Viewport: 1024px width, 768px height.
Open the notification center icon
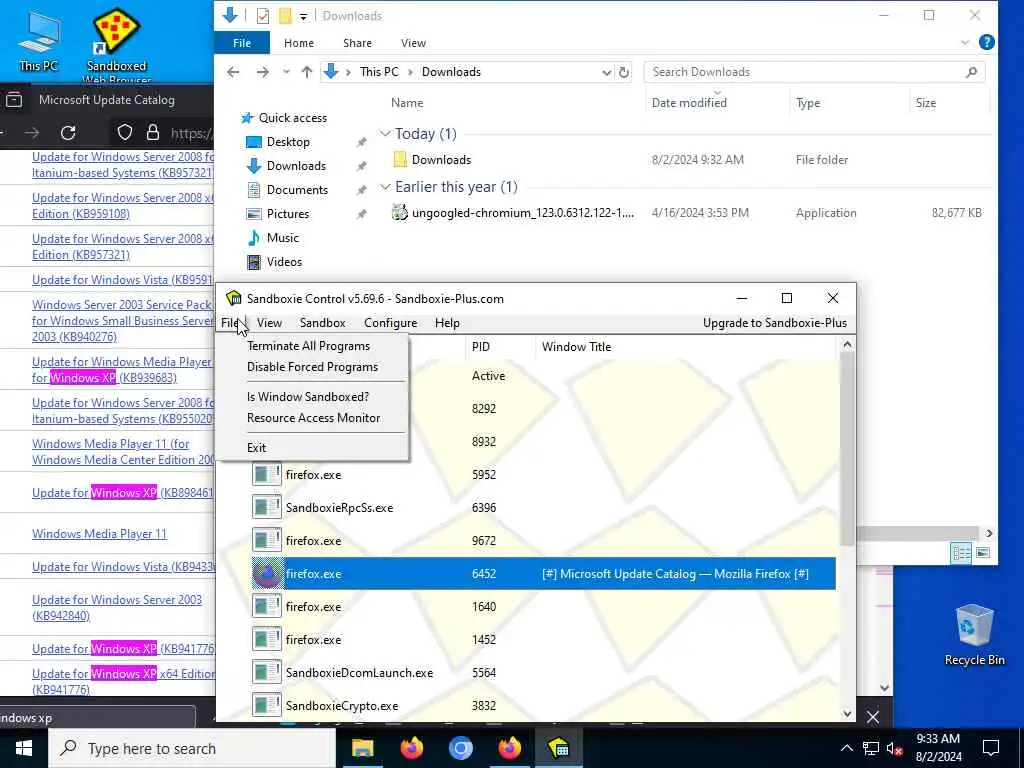click(991, 748)
